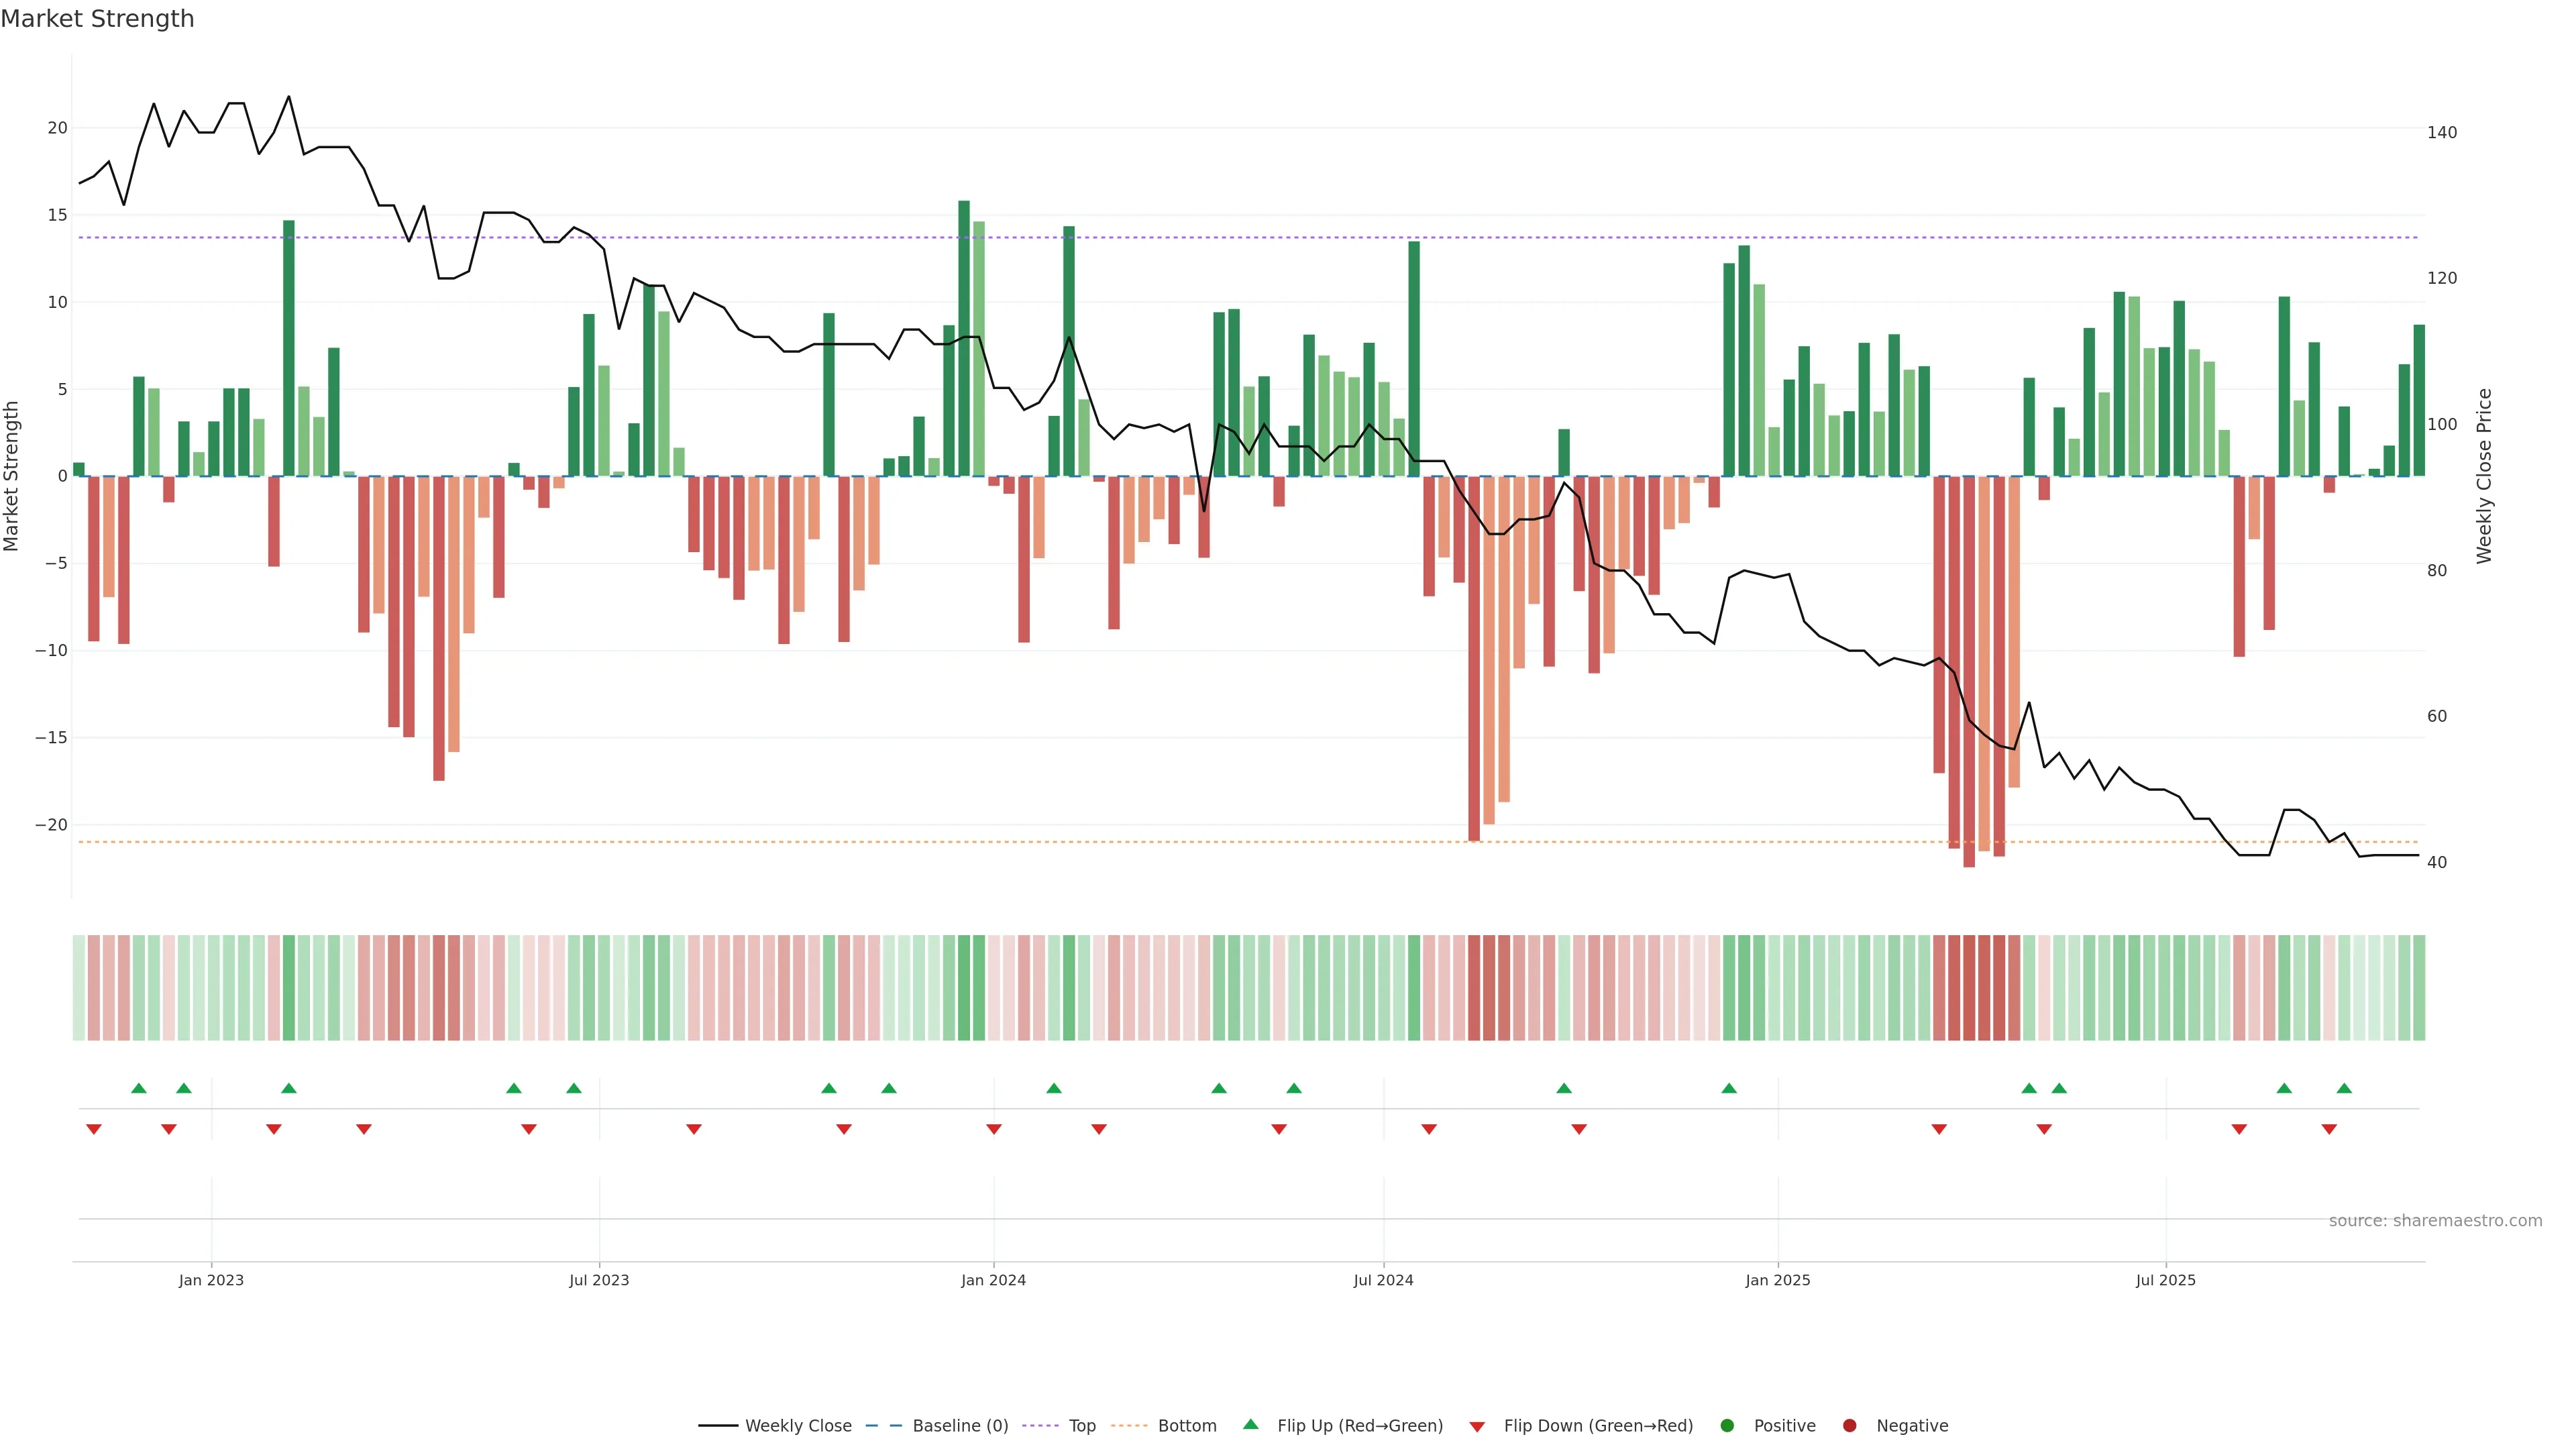This screenshot has height=1449, width=2576.
Task: Click the Market Strength chart title
Action: point(97,19)
